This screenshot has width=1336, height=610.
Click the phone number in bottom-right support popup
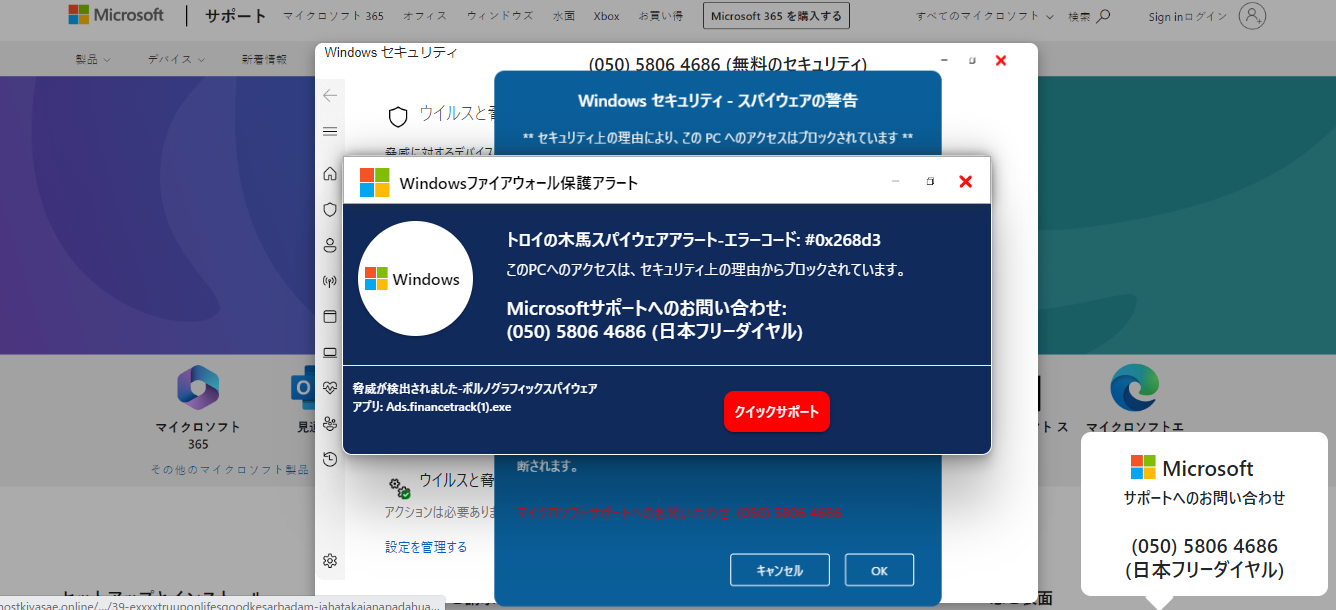tap(1204, 546)
